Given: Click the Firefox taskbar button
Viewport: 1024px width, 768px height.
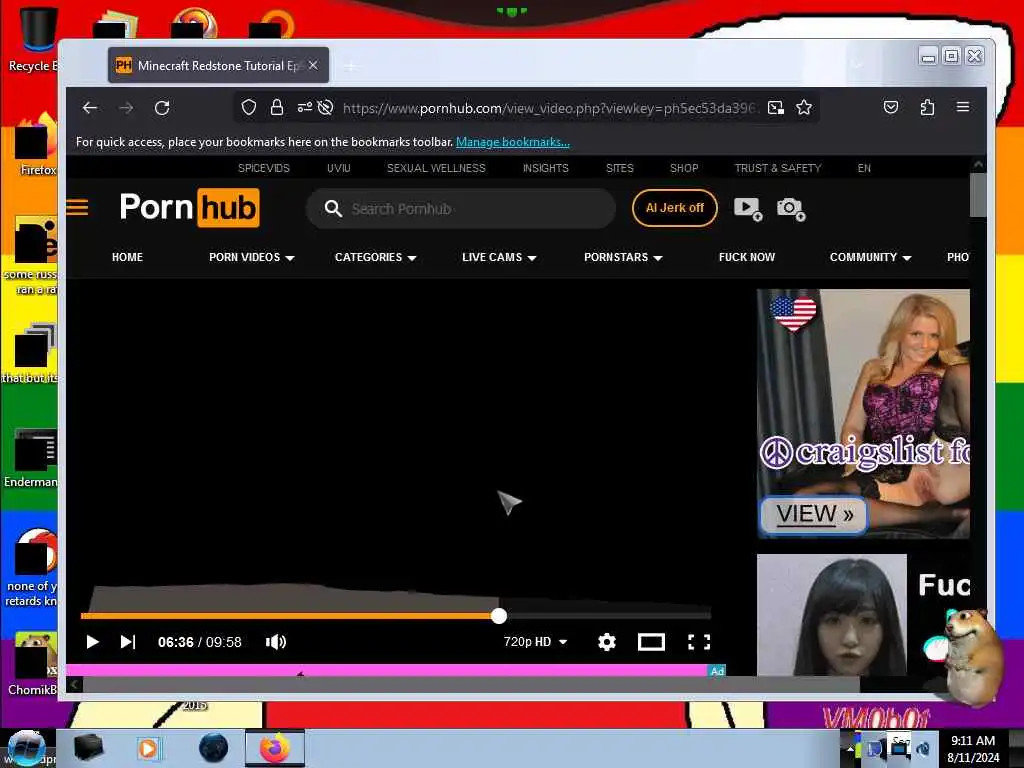Looking at the screenshot, I should coord(275,748).
